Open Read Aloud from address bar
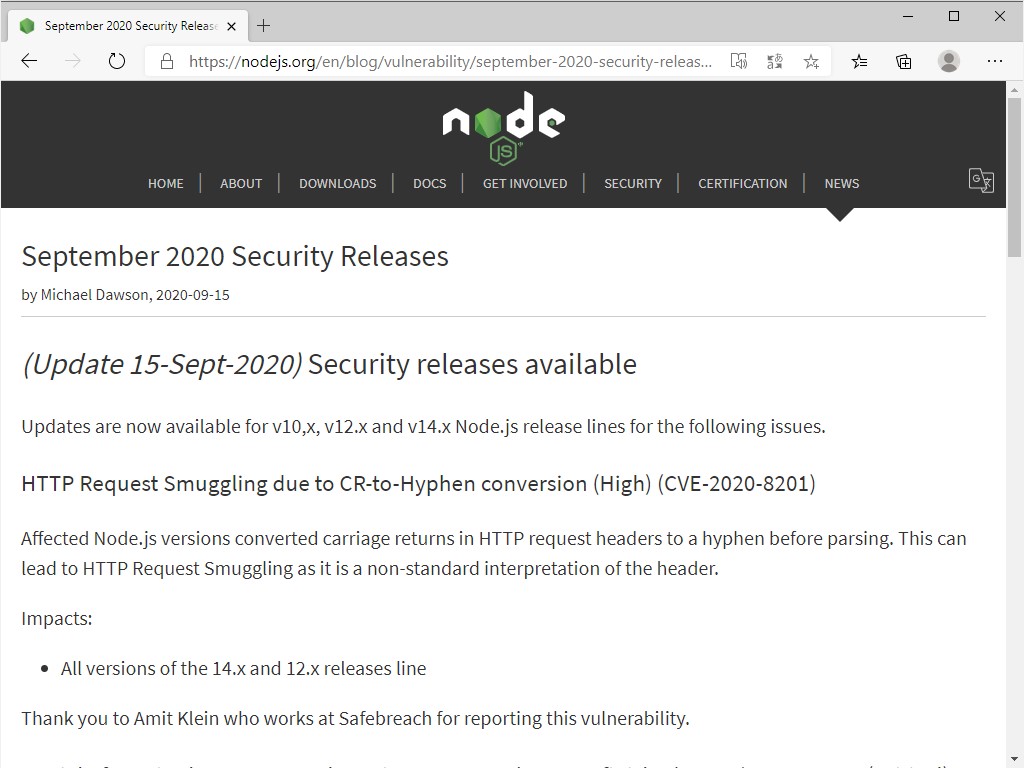The image size is (1024, 768). (x=739, y=61)
